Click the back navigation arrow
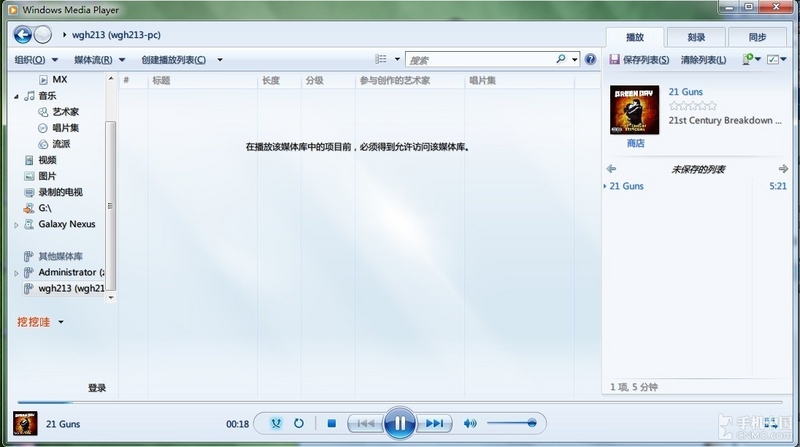Image resolution: width=800 pixels, height=447 pixels. click(22, 35)
